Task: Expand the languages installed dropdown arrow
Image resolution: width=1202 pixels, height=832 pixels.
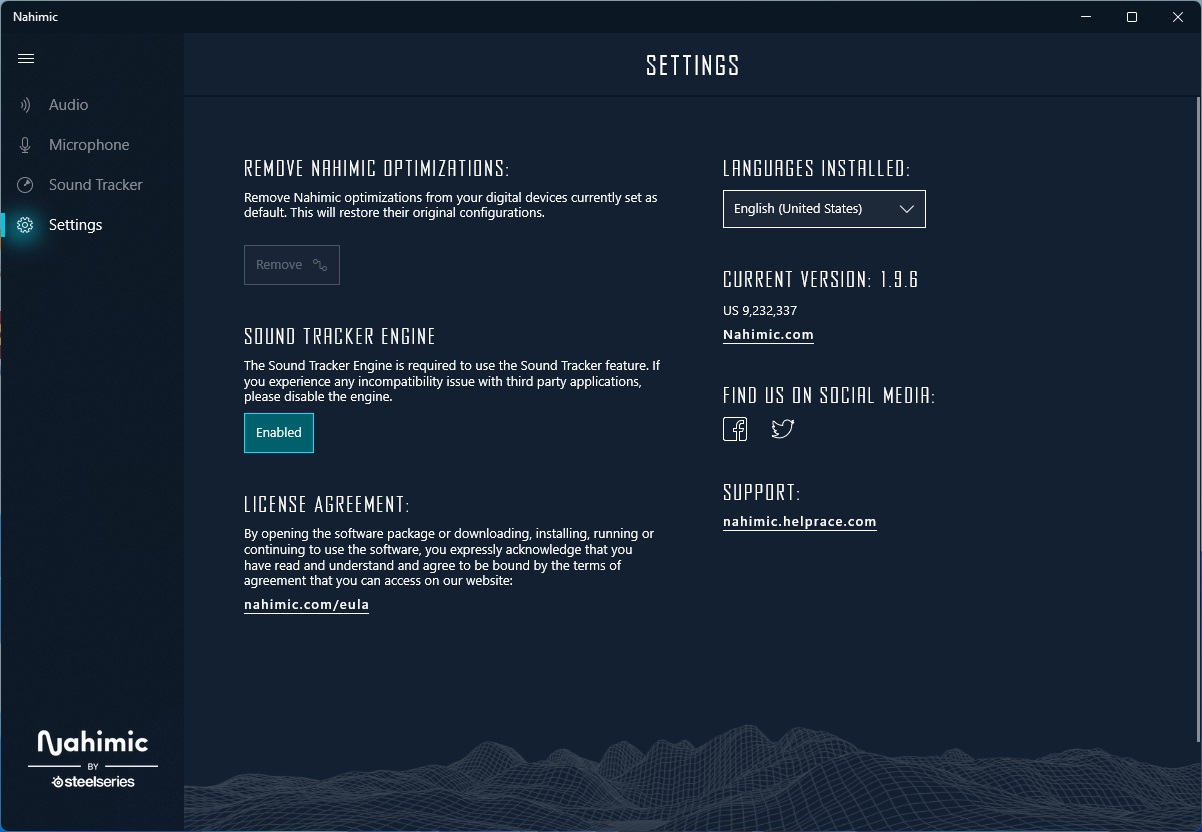Action: (x=907, y=209)
